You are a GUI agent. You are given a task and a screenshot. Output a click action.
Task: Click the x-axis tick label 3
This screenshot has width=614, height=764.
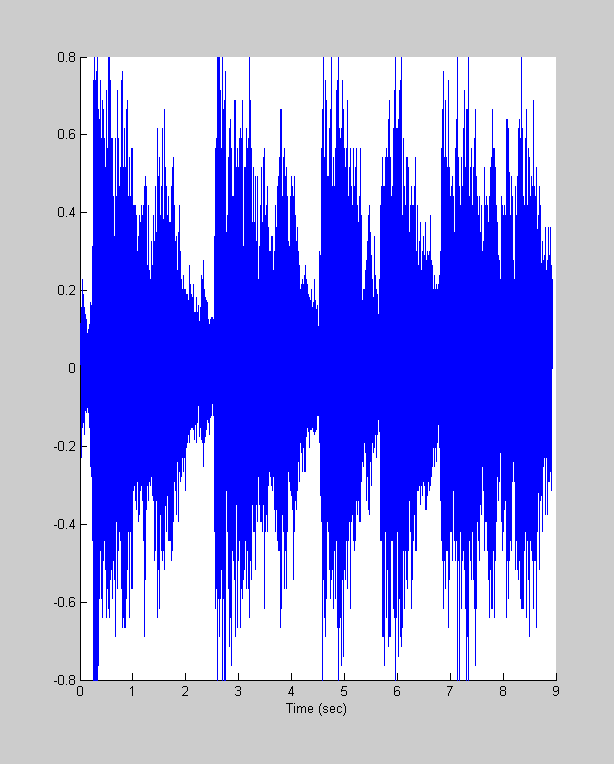tap(239, 691)
